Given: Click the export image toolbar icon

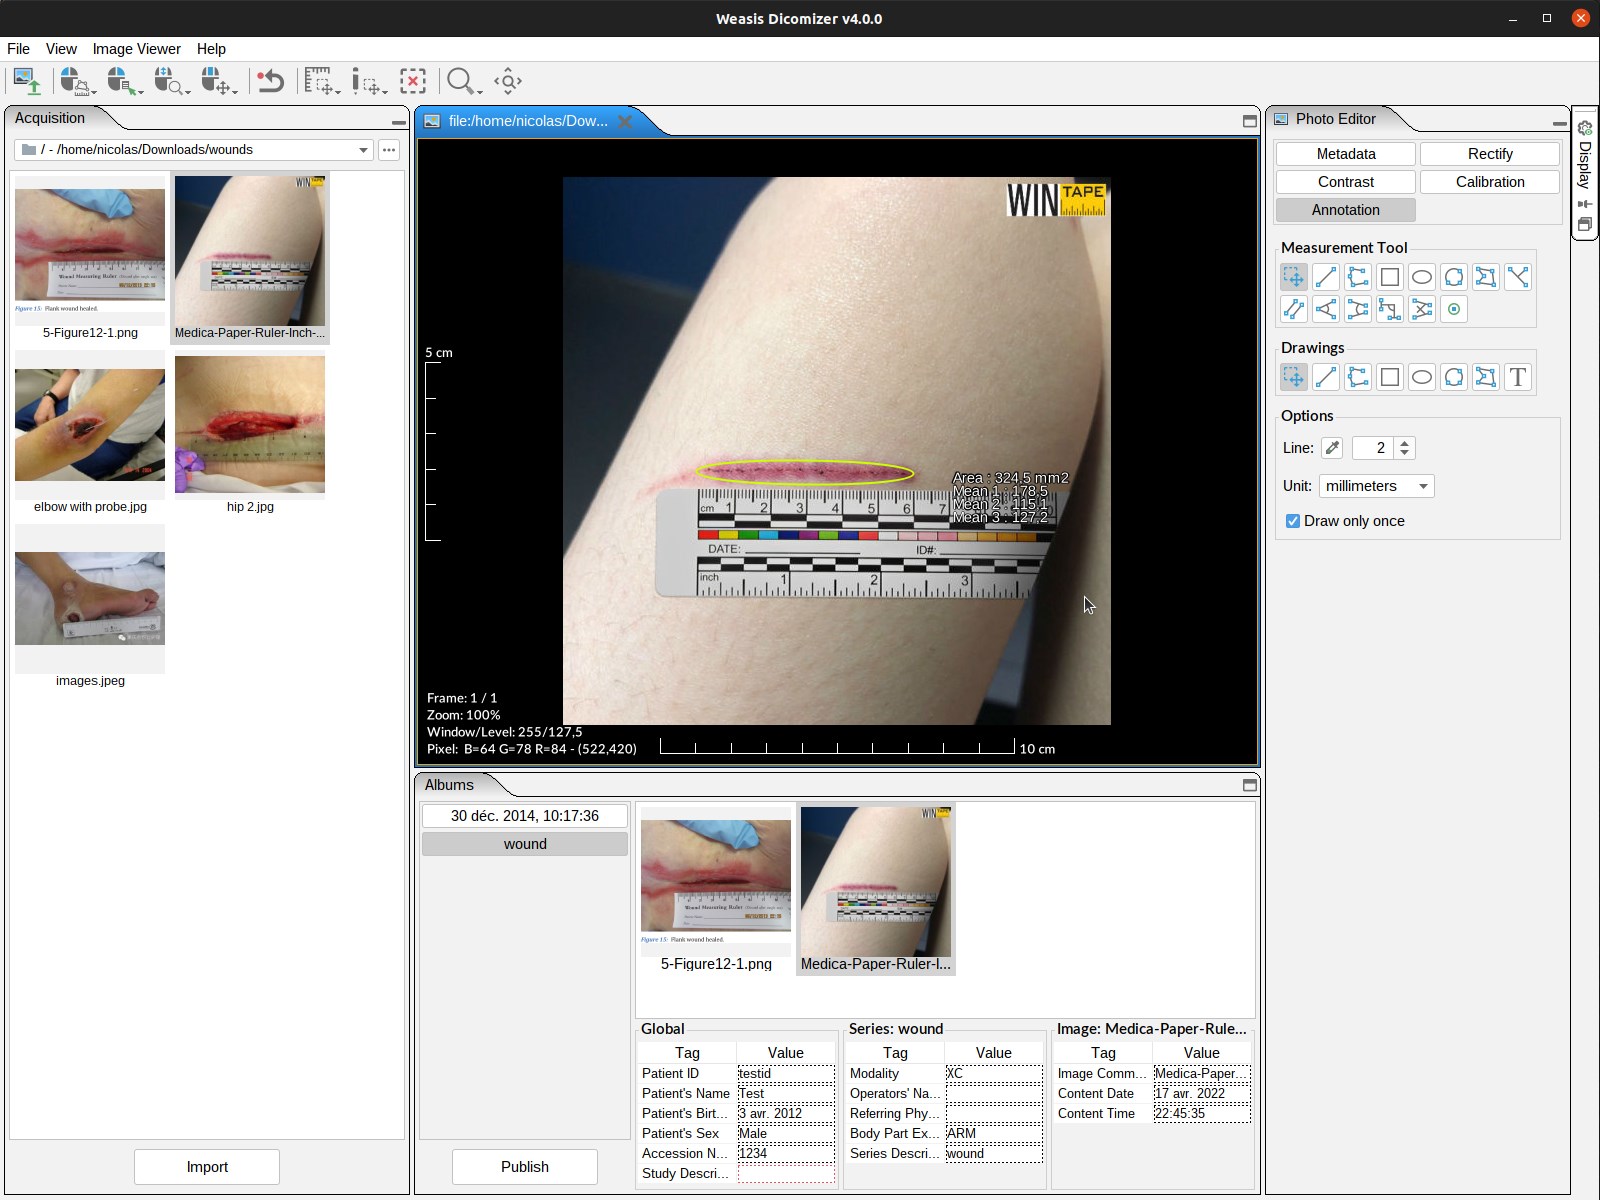Looking at the screenshot, I should tap(27, 81).
